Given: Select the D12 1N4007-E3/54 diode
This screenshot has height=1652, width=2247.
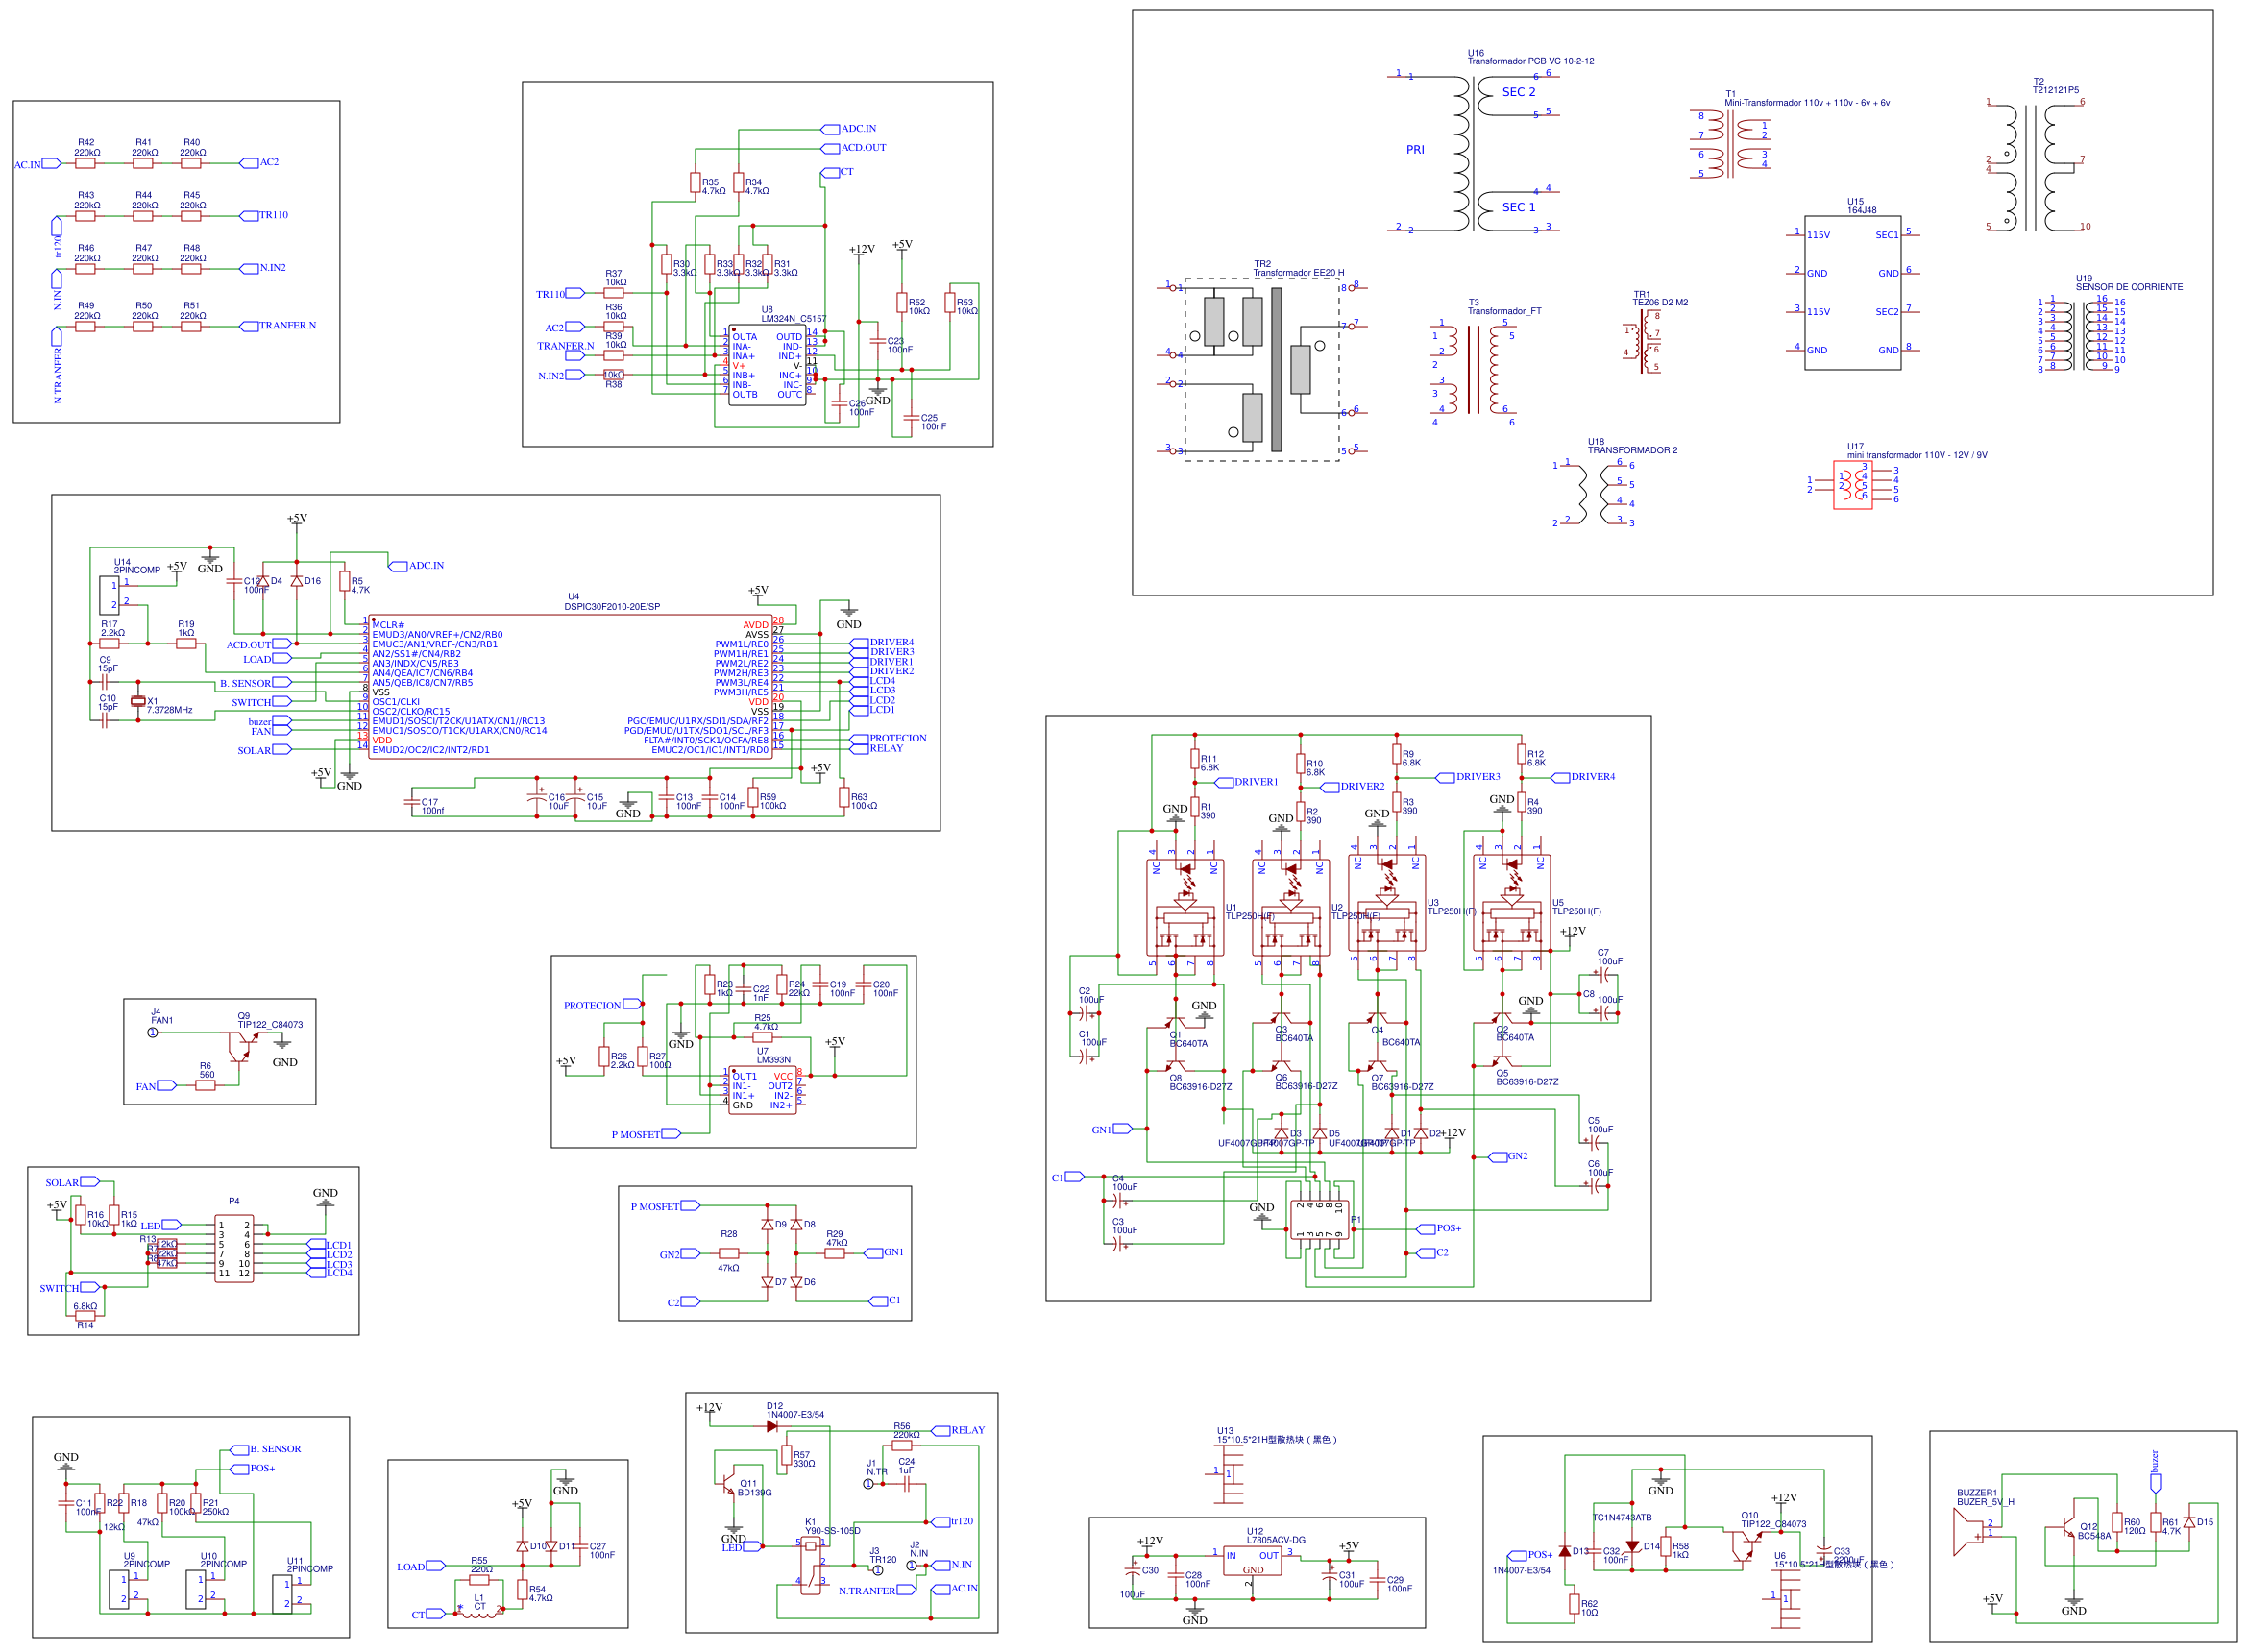Looking at the screenshot, I should [x=772, y=1427].
